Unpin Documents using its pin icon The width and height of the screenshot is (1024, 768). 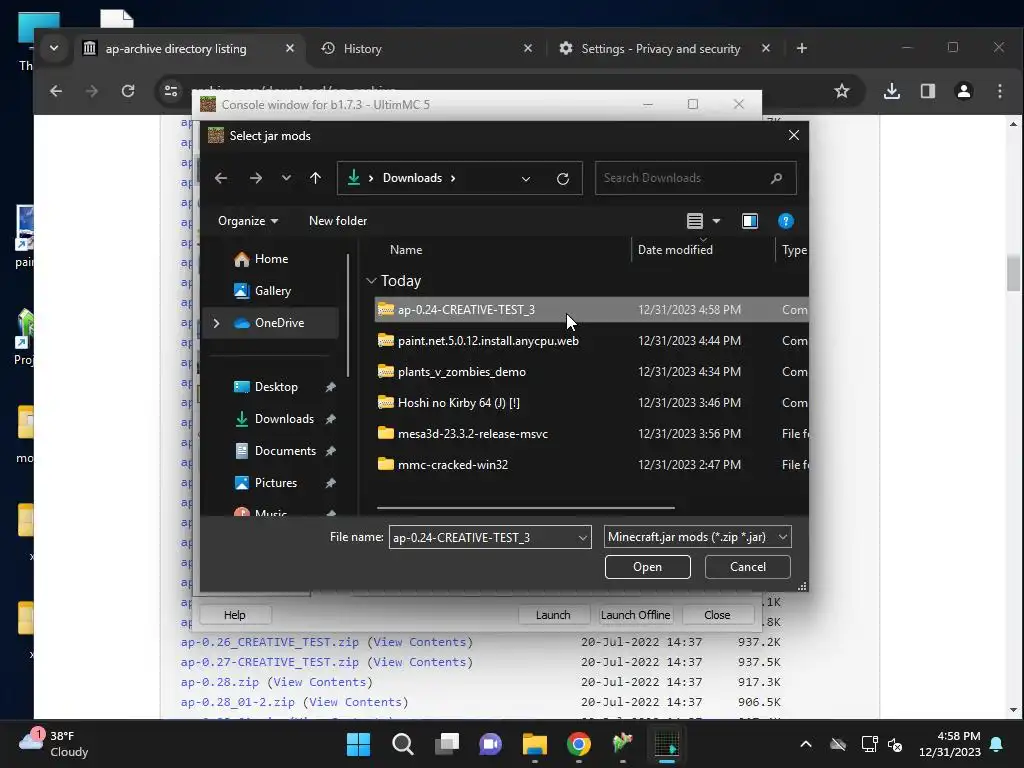click(x=330, y=451)
